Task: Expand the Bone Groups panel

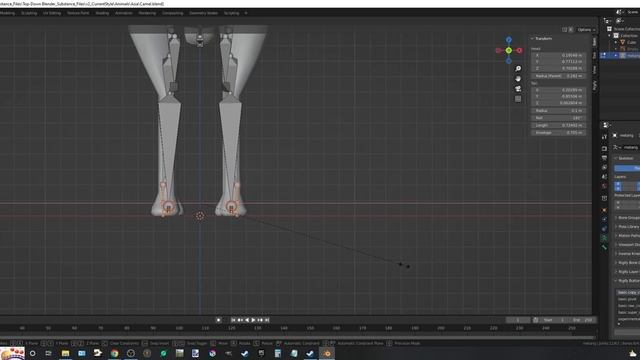Action: click(616, 218)
